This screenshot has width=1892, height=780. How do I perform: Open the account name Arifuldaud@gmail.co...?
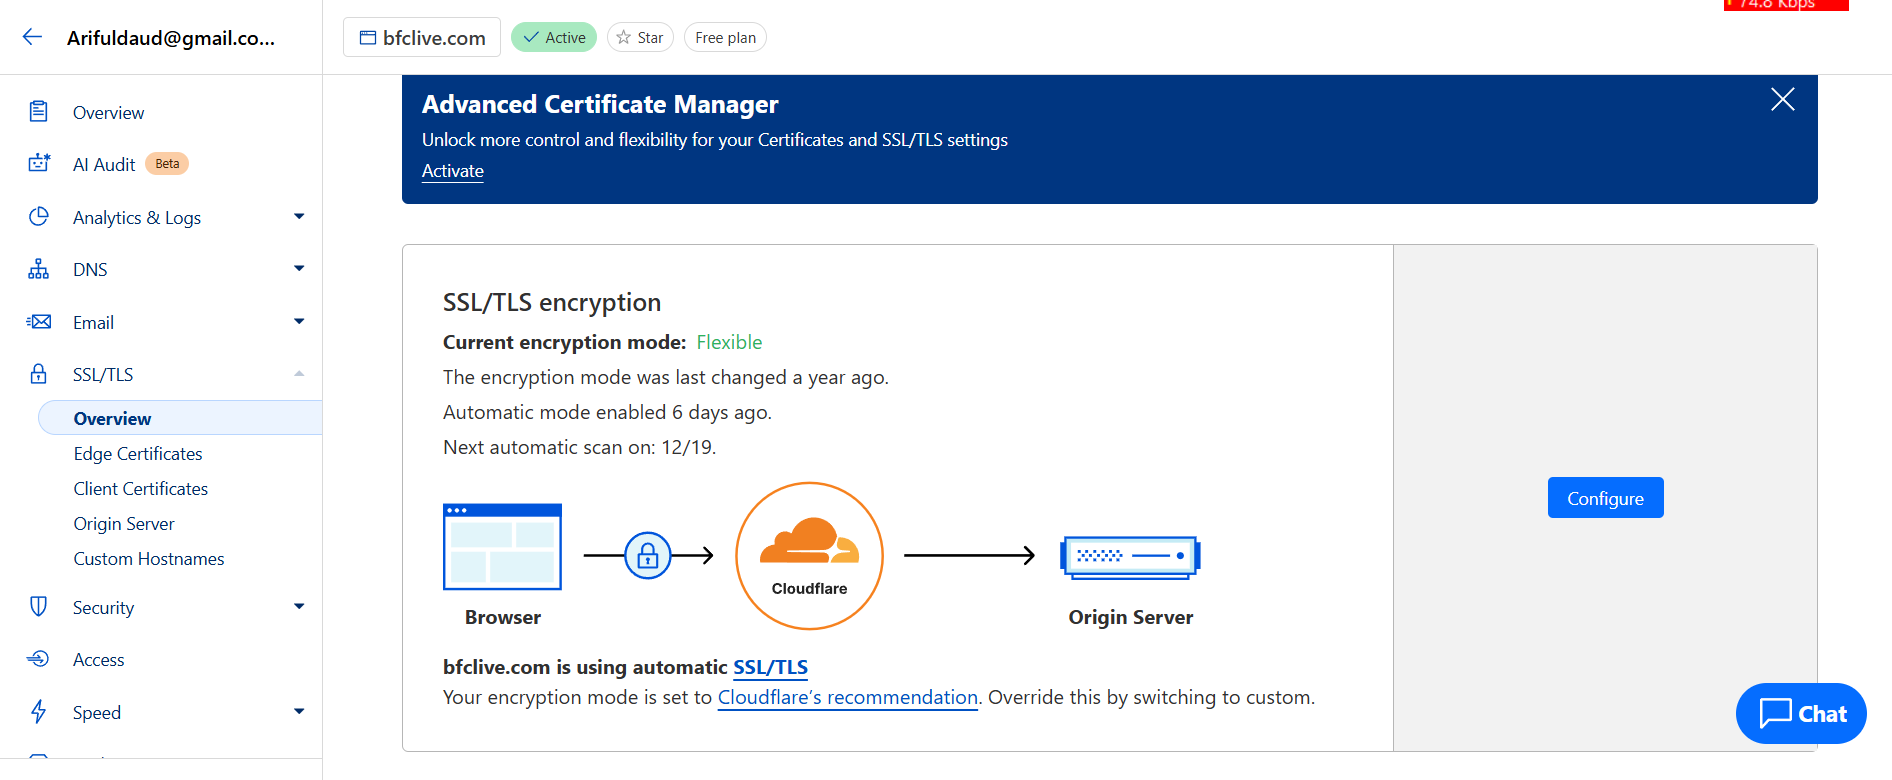pyautogui.click(x=171, y=38)
